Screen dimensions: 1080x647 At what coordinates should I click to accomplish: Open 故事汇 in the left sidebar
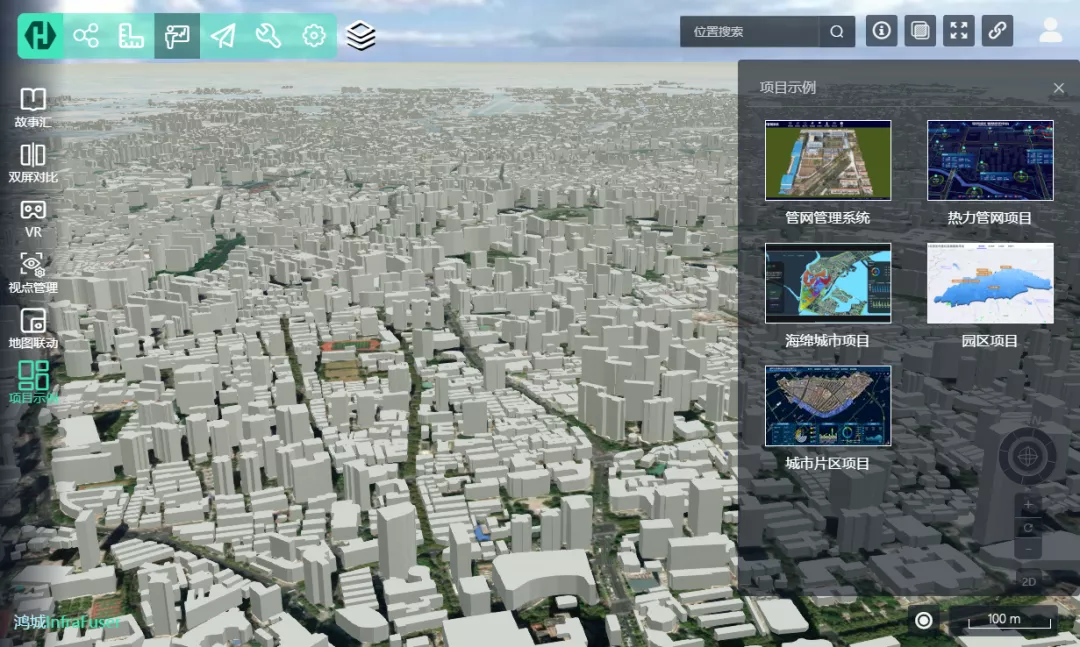(33, 107)
